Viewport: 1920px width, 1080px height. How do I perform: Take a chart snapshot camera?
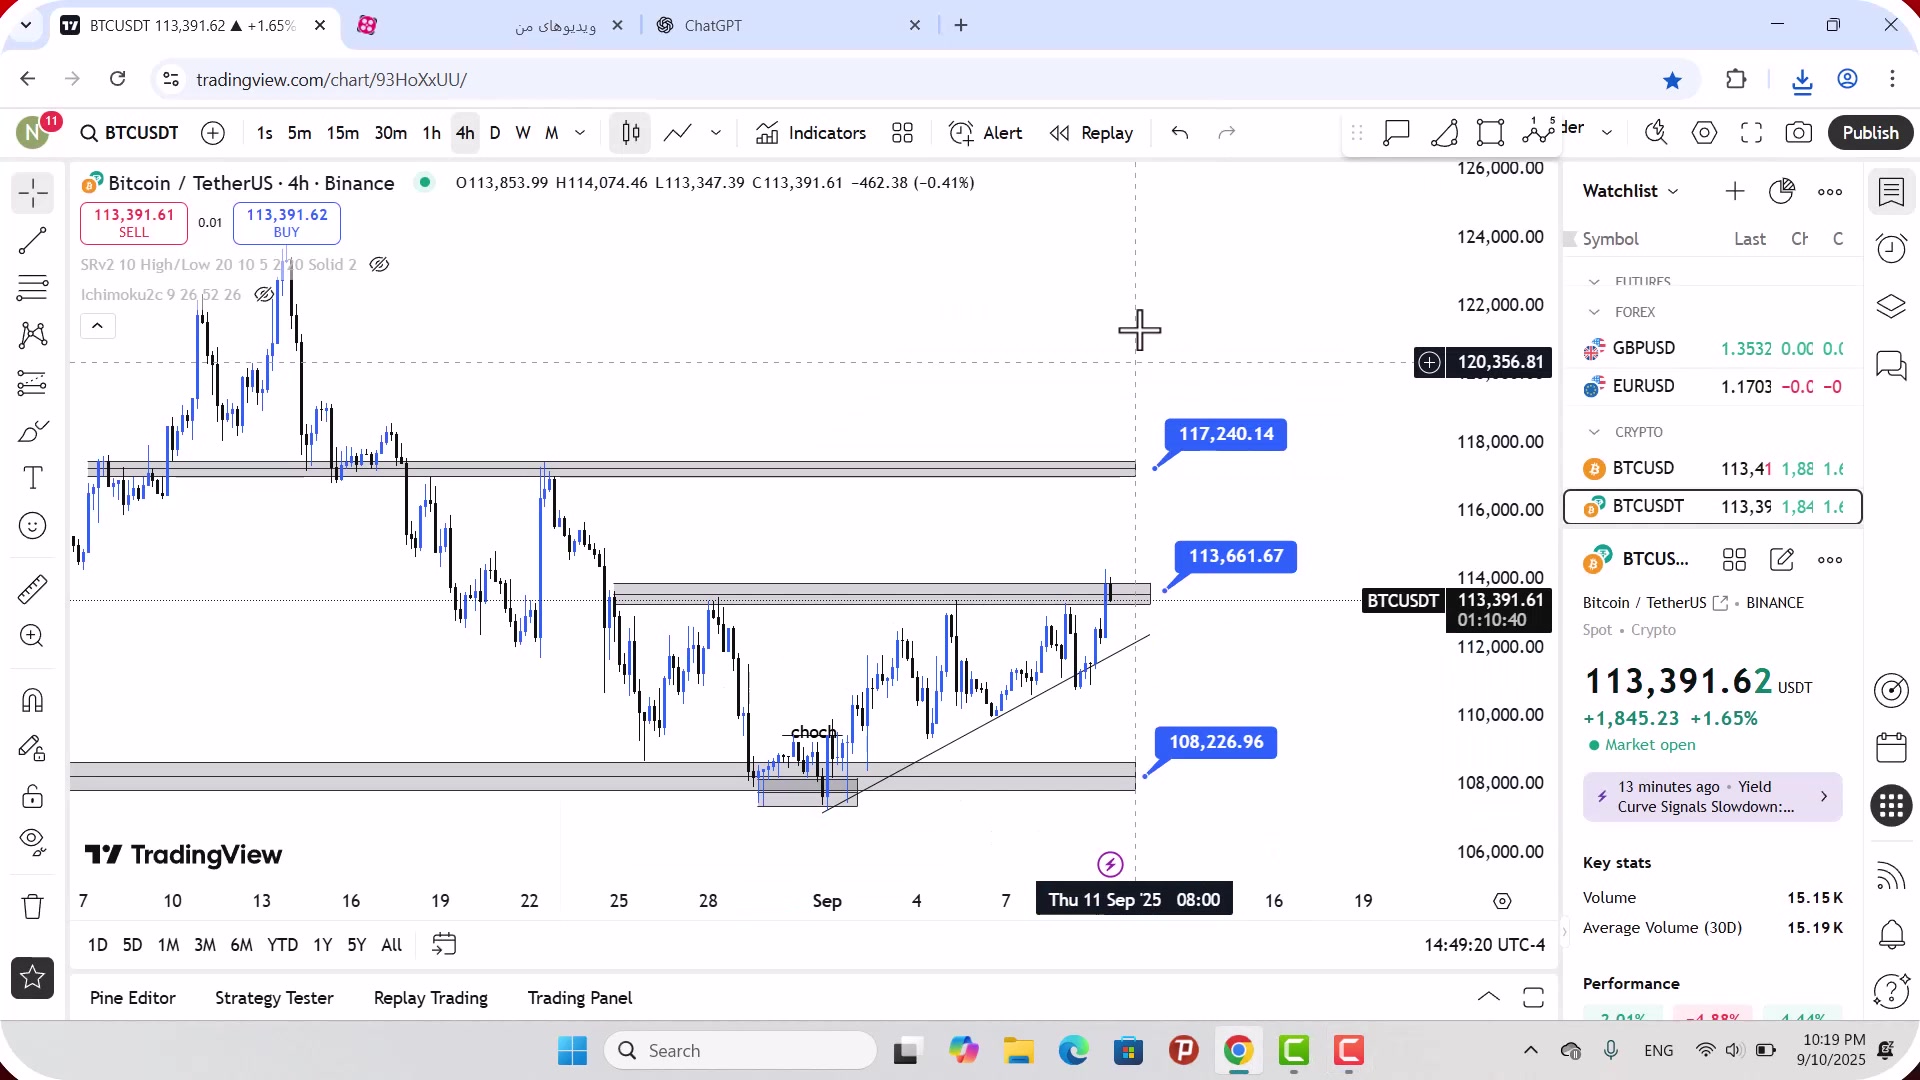1799,133
